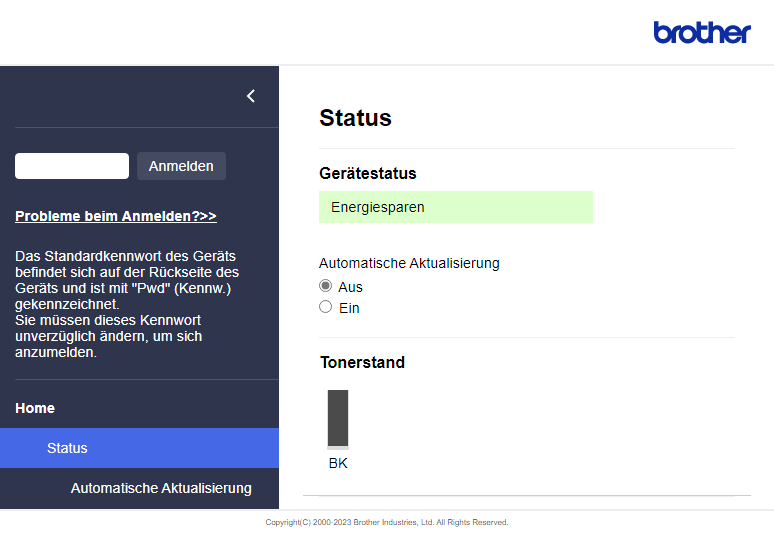Select the Aus radio button
The width and height of the screenshot is (774, 533).
click(x=325, y=286)
